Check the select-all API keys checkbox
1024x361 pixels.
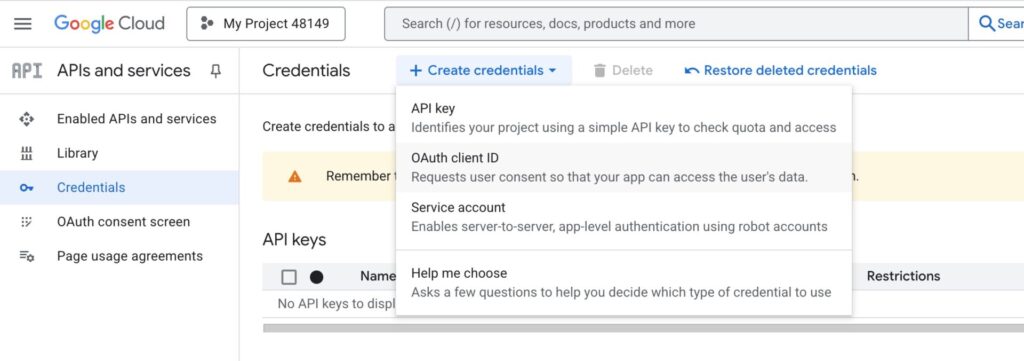(289, 277)
